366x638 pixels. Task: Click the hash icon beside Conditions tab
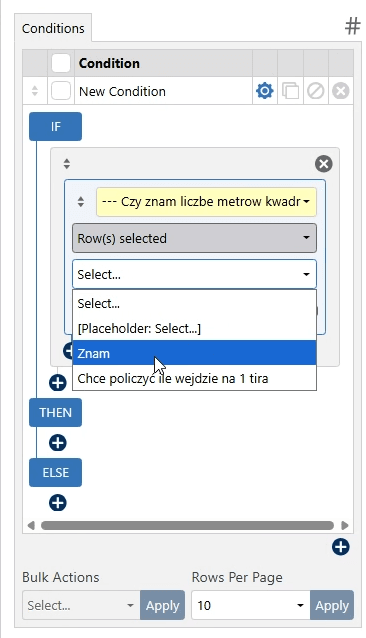352,27
